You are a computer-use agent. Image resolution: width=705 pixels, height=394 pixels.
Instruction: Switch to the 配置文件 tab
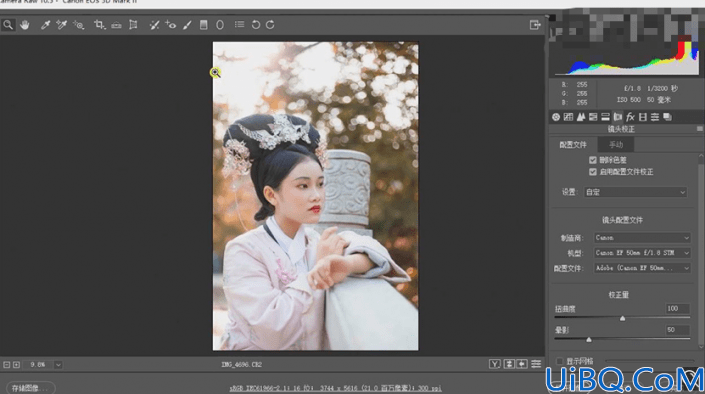[573, 145]
